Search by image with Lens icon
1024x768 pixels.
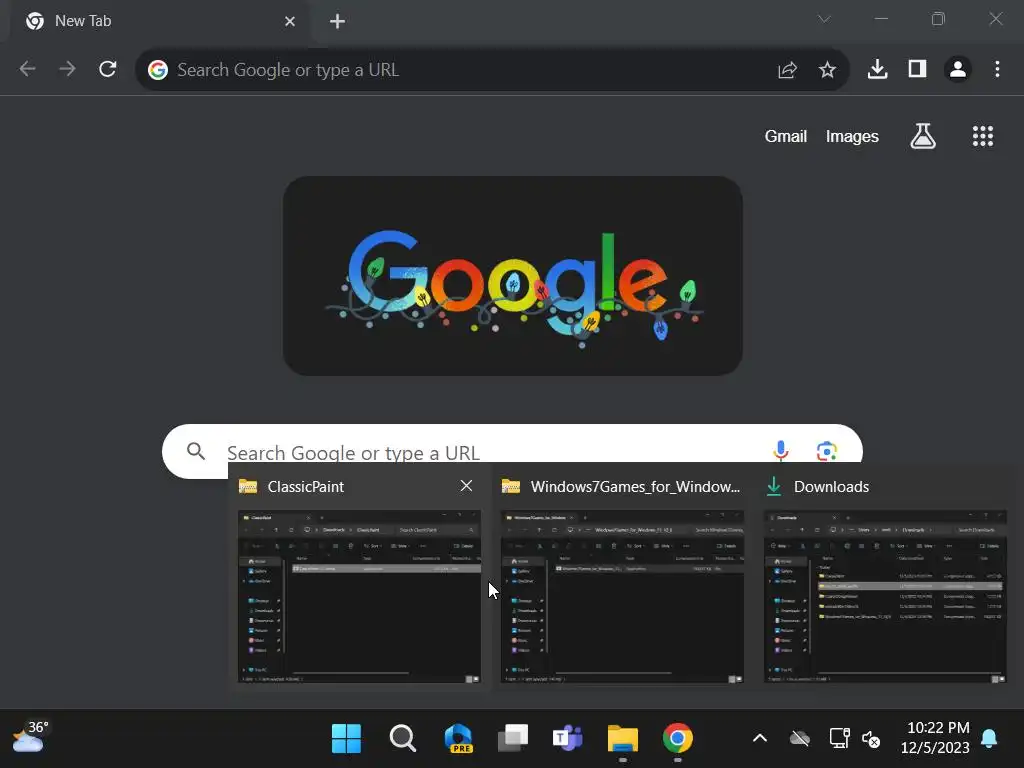pyautogui.click(x=827, y=451)
